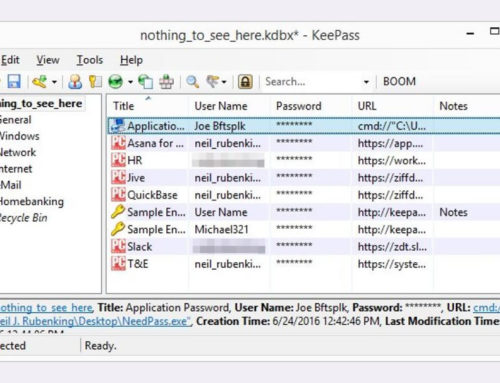This screenshot has width=500, height=383.
Task: Click the Jive entry PC icon
Action: click(118, 177)
